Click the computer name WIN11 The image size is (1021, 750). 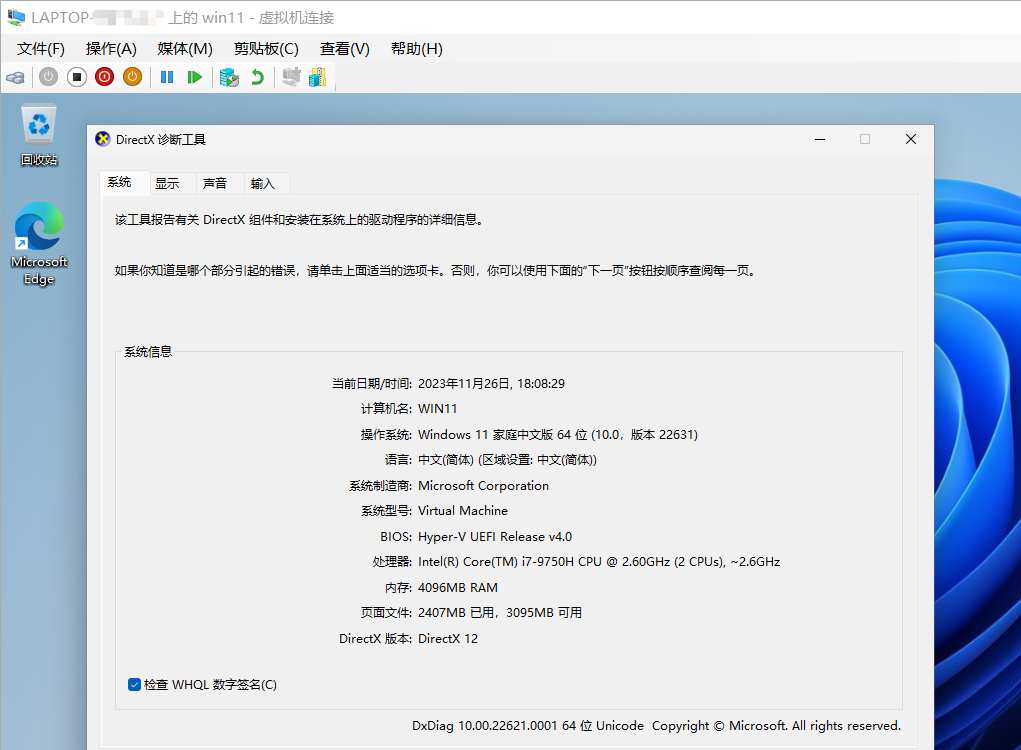click(438, 409)
